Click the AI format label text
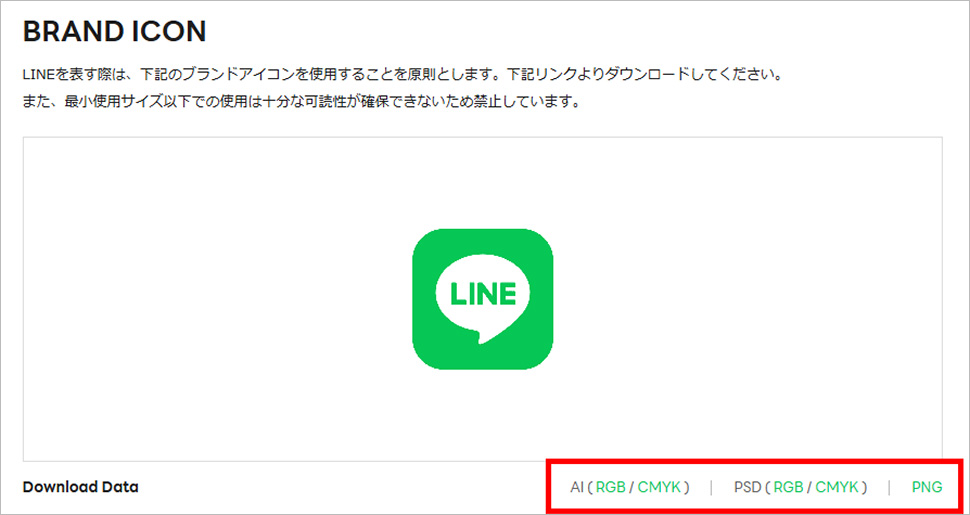The height and width of the screenshot is (515, 970). pyautogui.click(x=577, y=487)
